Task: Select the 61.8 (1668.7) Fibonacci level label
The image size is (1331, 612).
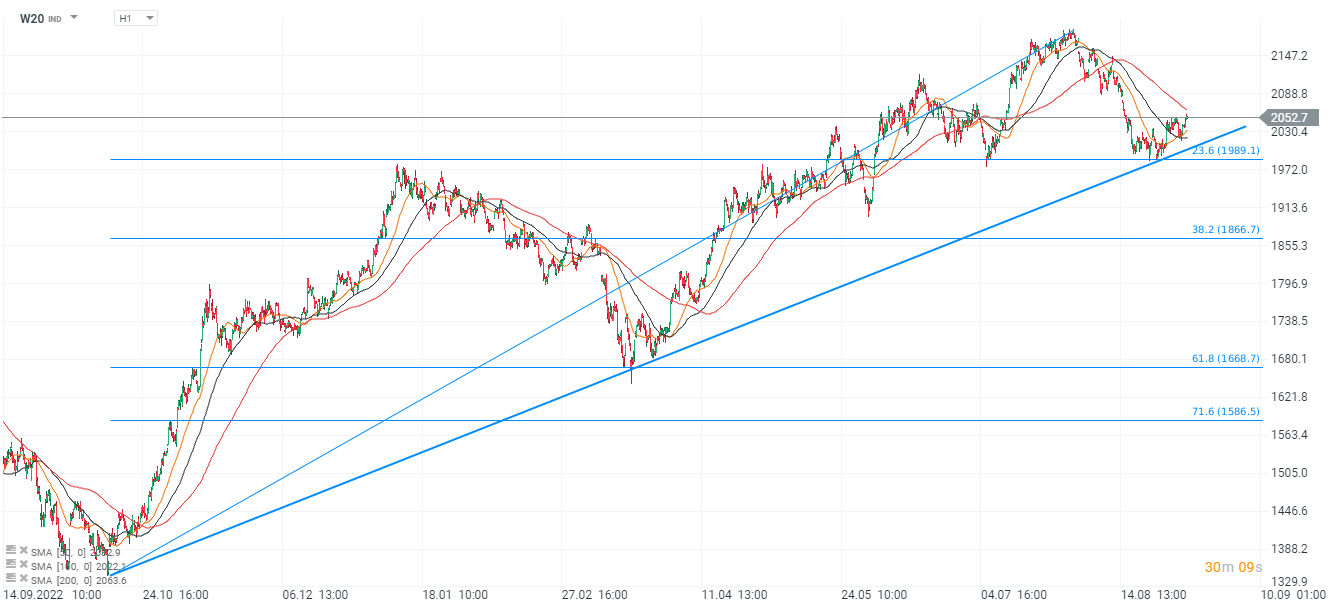Action: 1225,358
